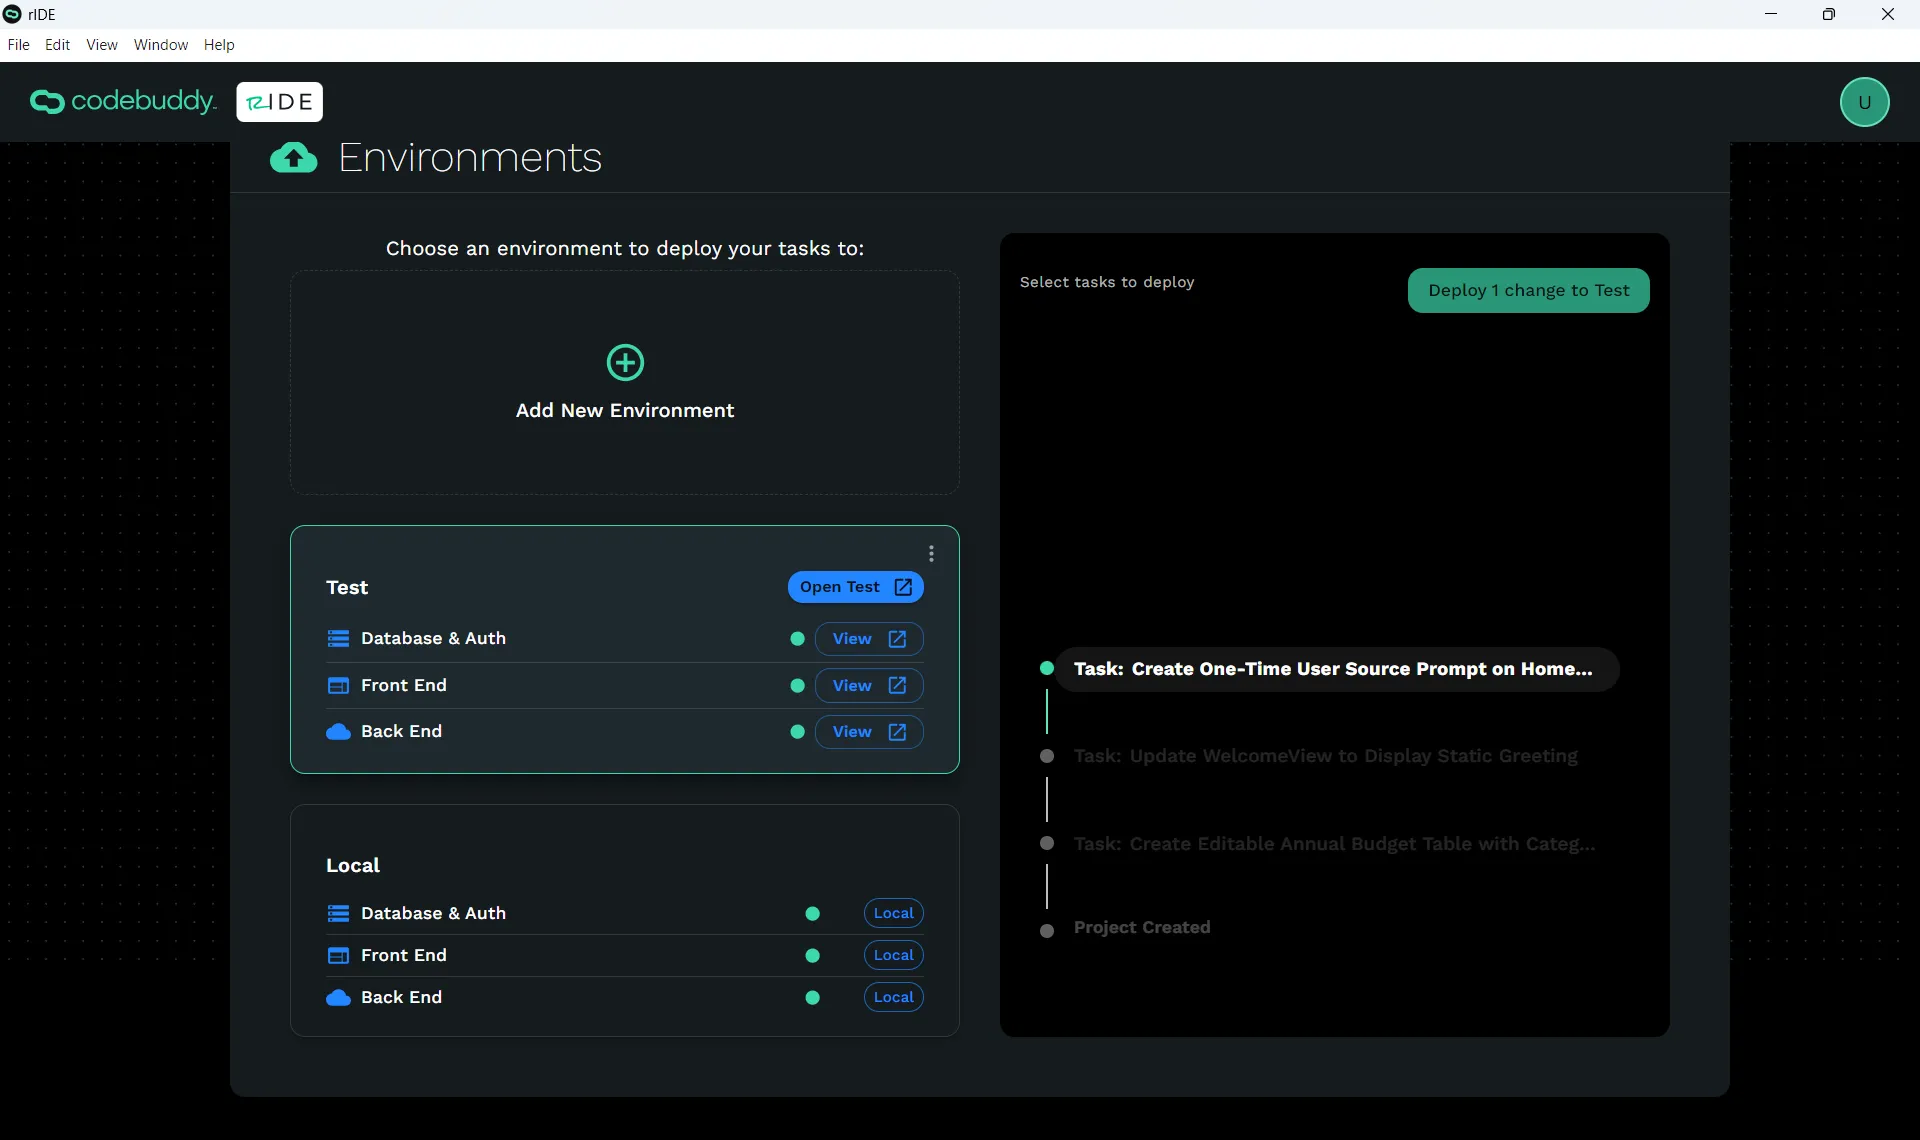The image size is (1920, 1140).
Task: Open the Window menu
Action: pos(161,45)
